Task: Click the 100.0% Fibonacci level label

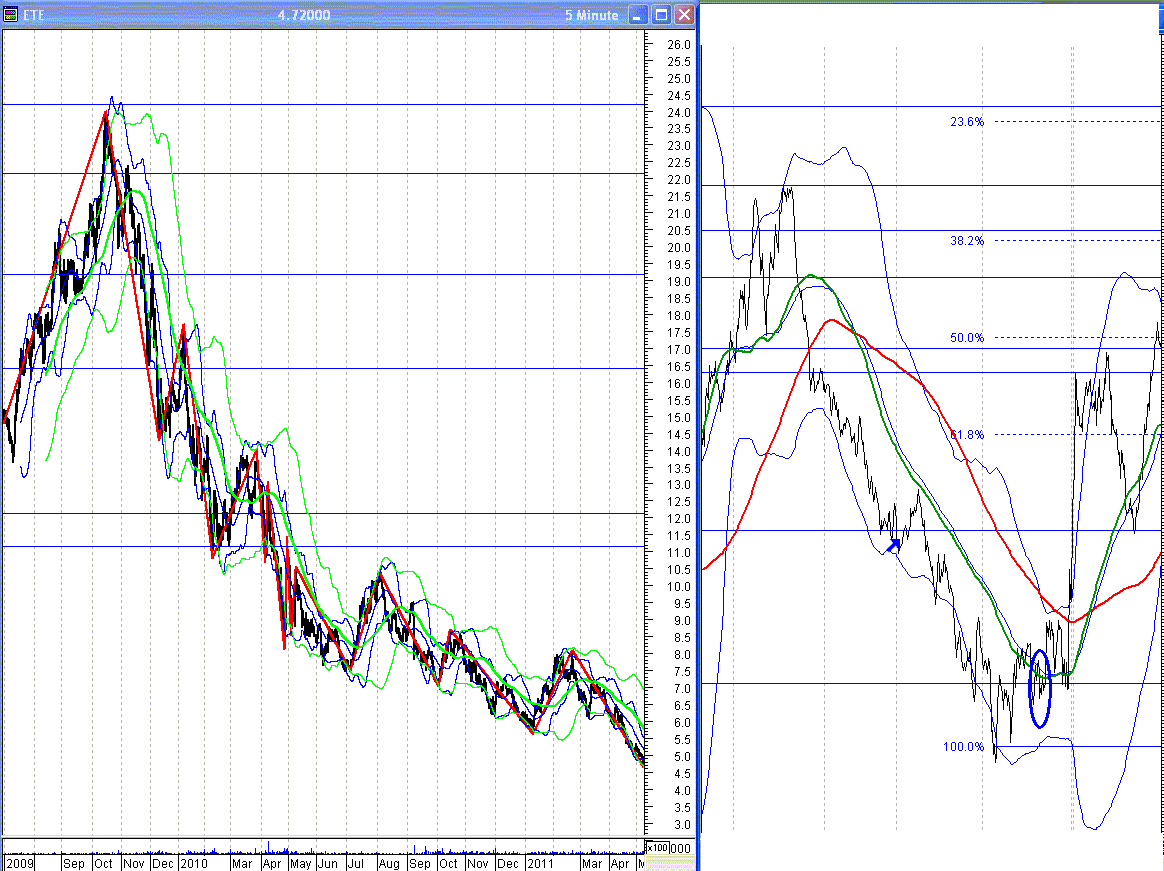Action: coord(964,747)
